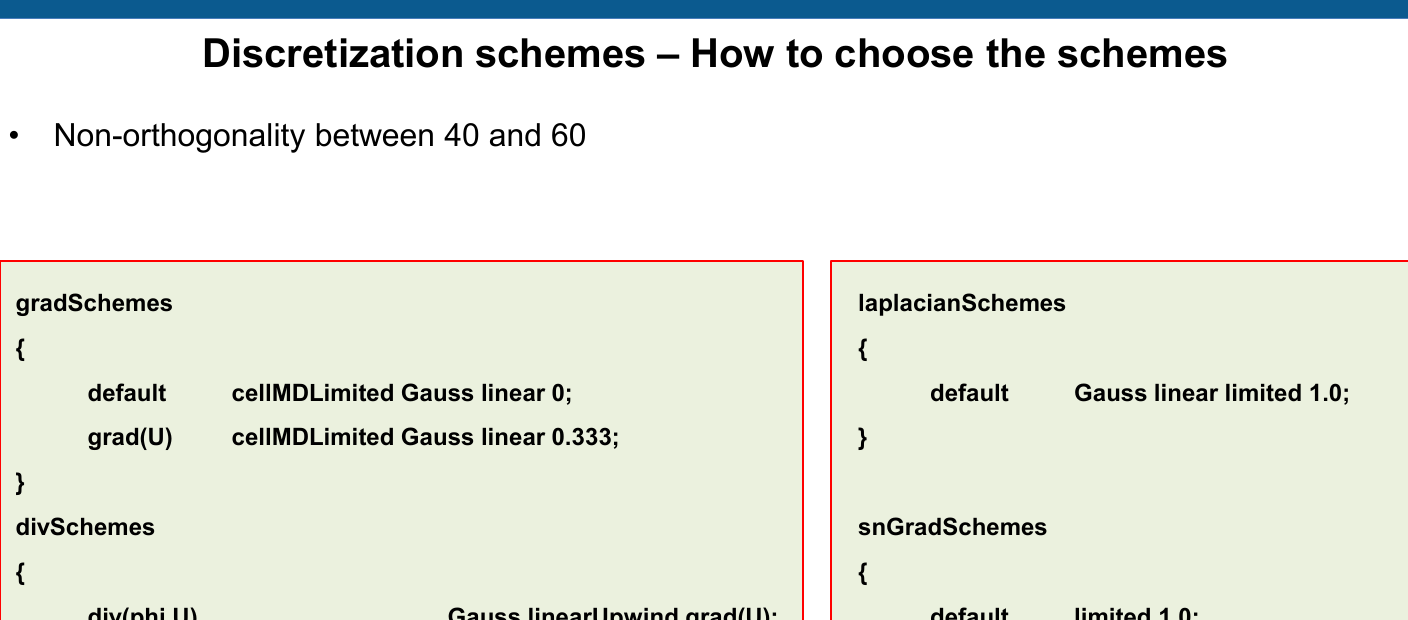Click the grad(U) cellMDLimited 0.333 line
The image size is (1408, 620).
click(354, 437)
